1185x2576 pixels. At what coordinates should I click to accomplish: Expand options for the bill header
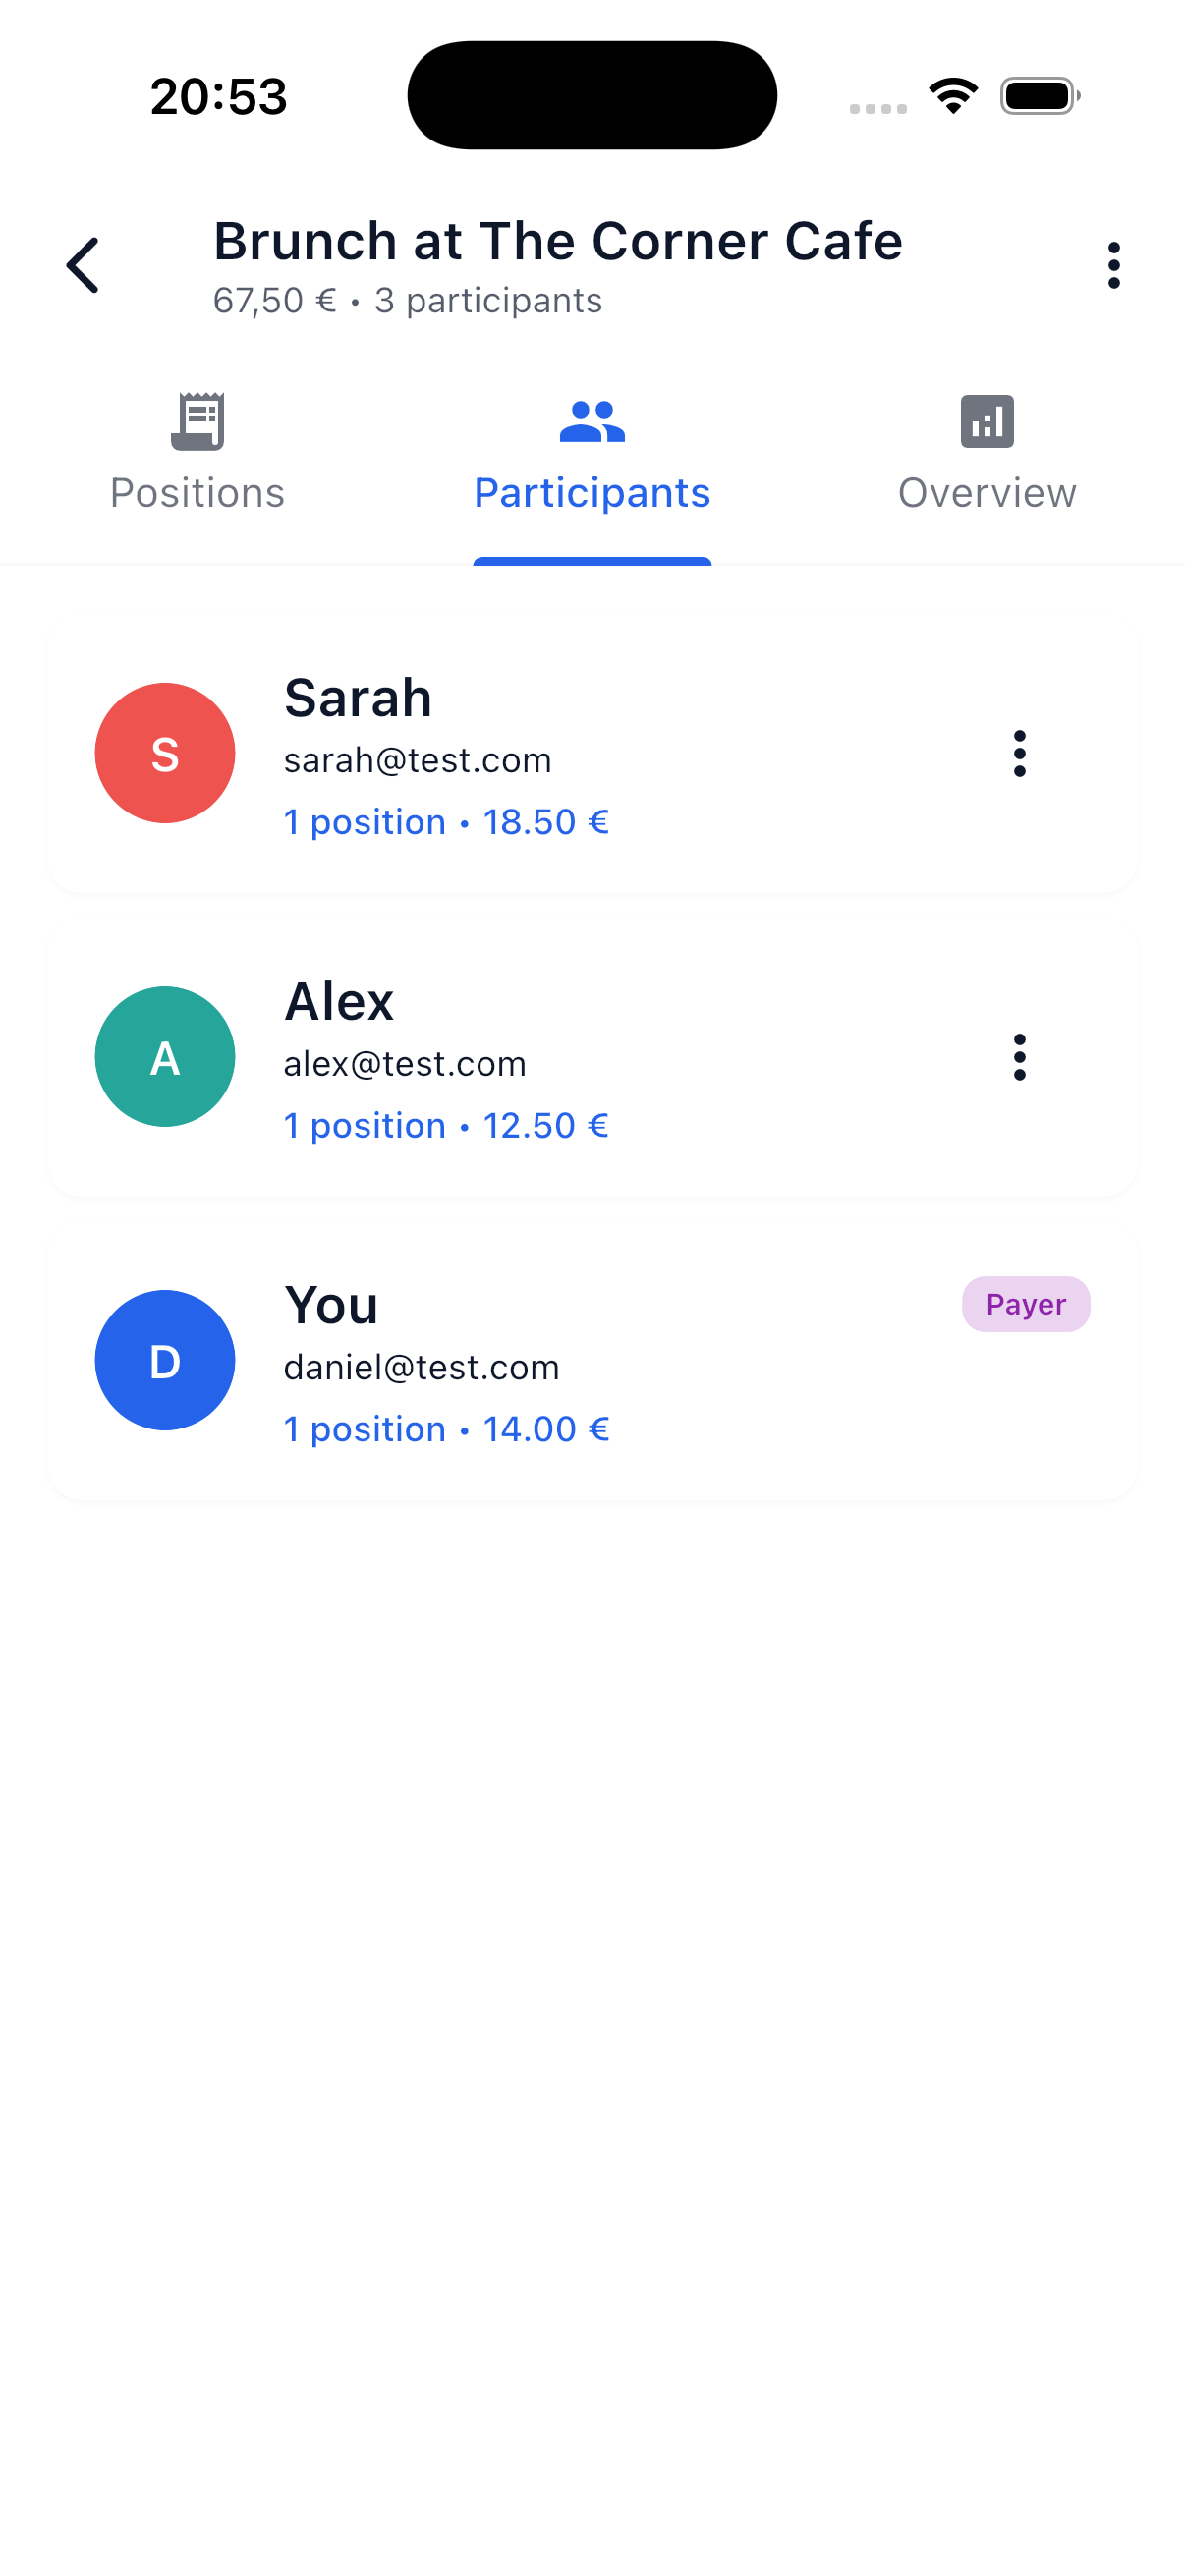[1113, 264]
